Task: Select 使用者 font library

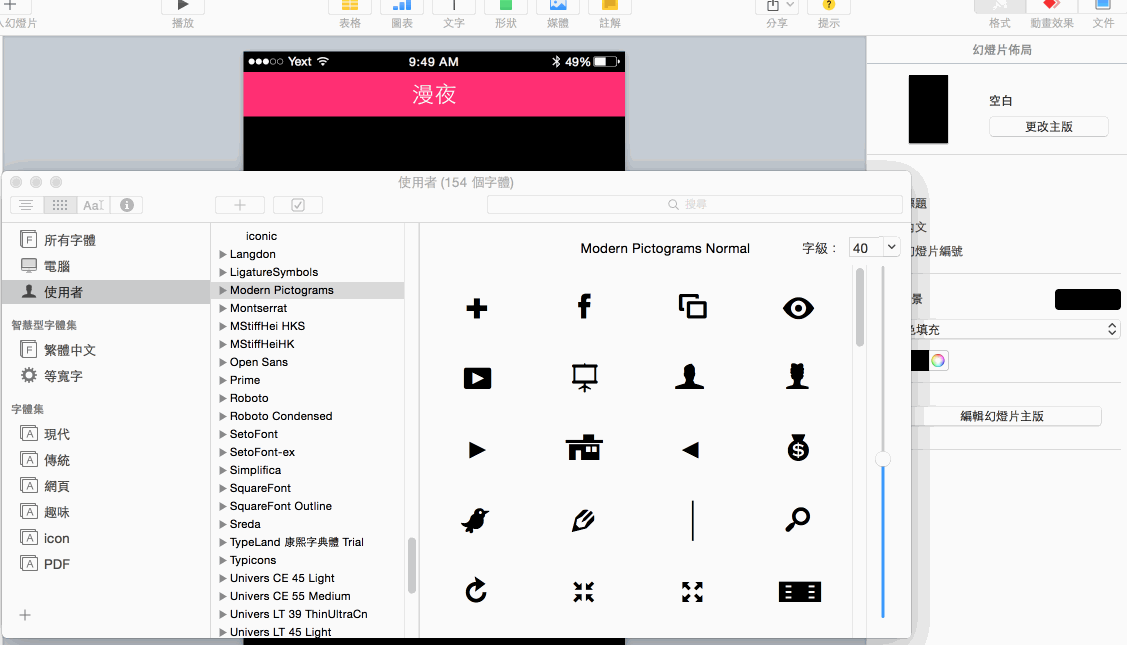Action: coord(106,292)
